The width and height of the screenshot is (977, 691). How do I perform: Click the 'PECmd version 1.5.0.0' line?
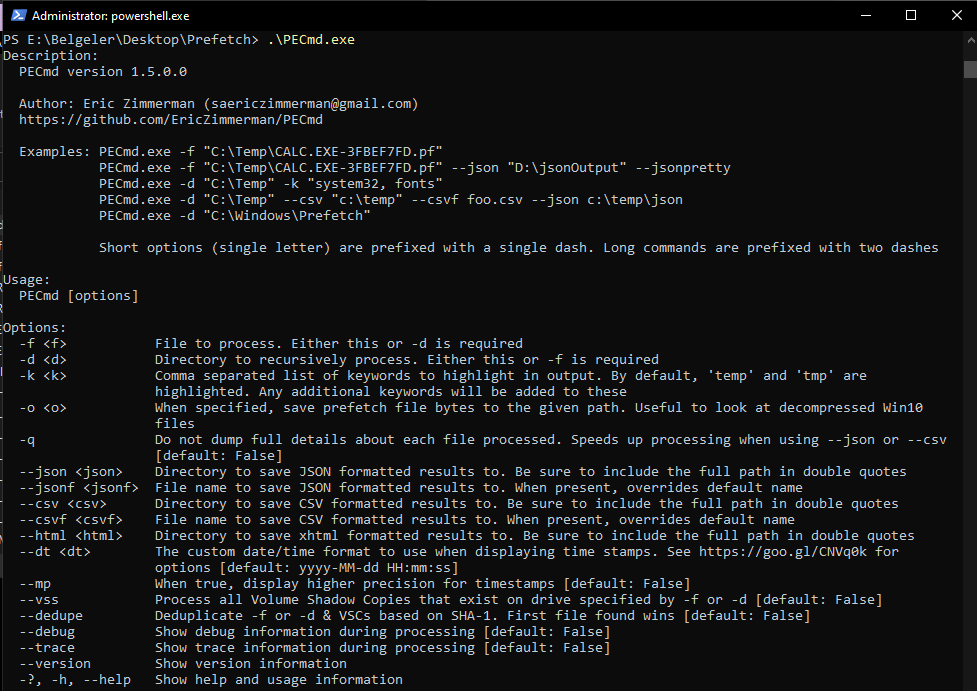click(x=102, y=72)
